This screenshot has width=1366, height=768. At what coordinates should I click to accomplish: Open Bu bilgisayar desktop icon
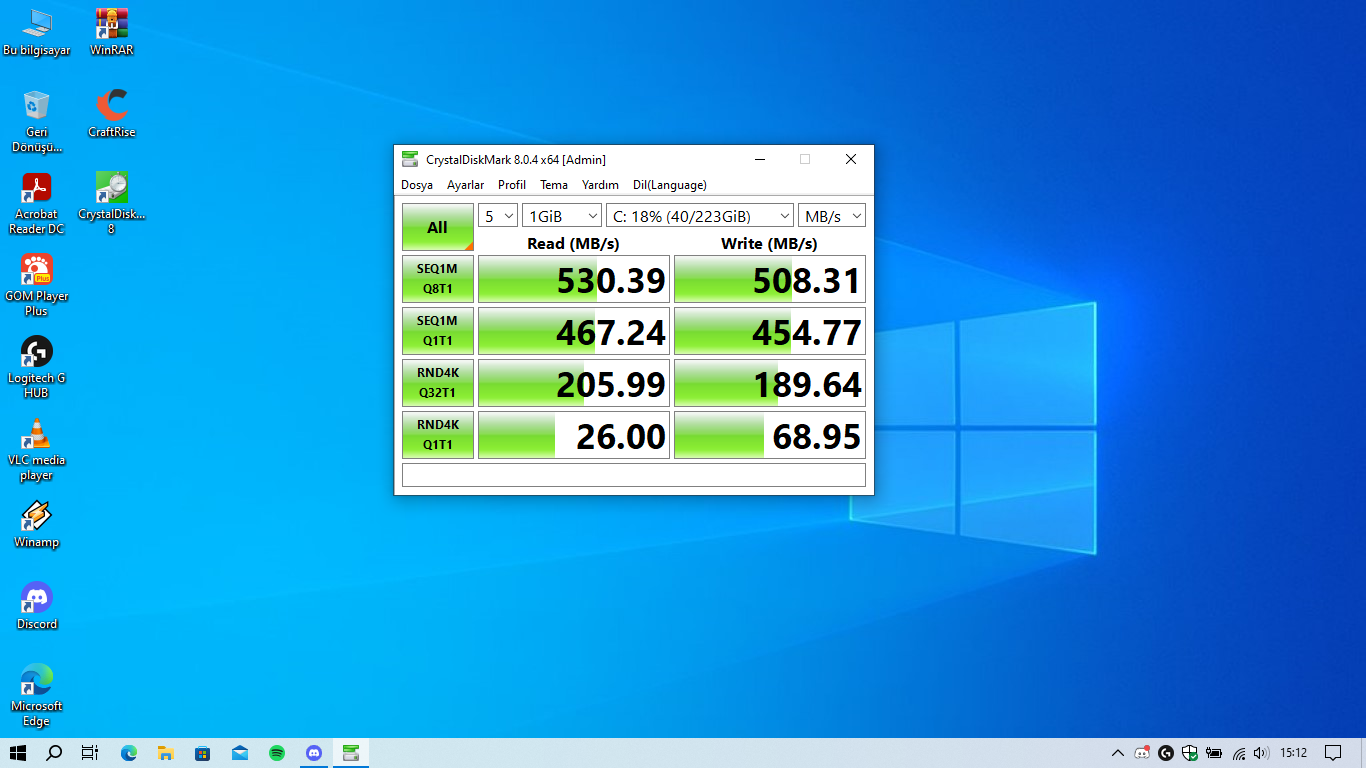[x=37, y=31]
